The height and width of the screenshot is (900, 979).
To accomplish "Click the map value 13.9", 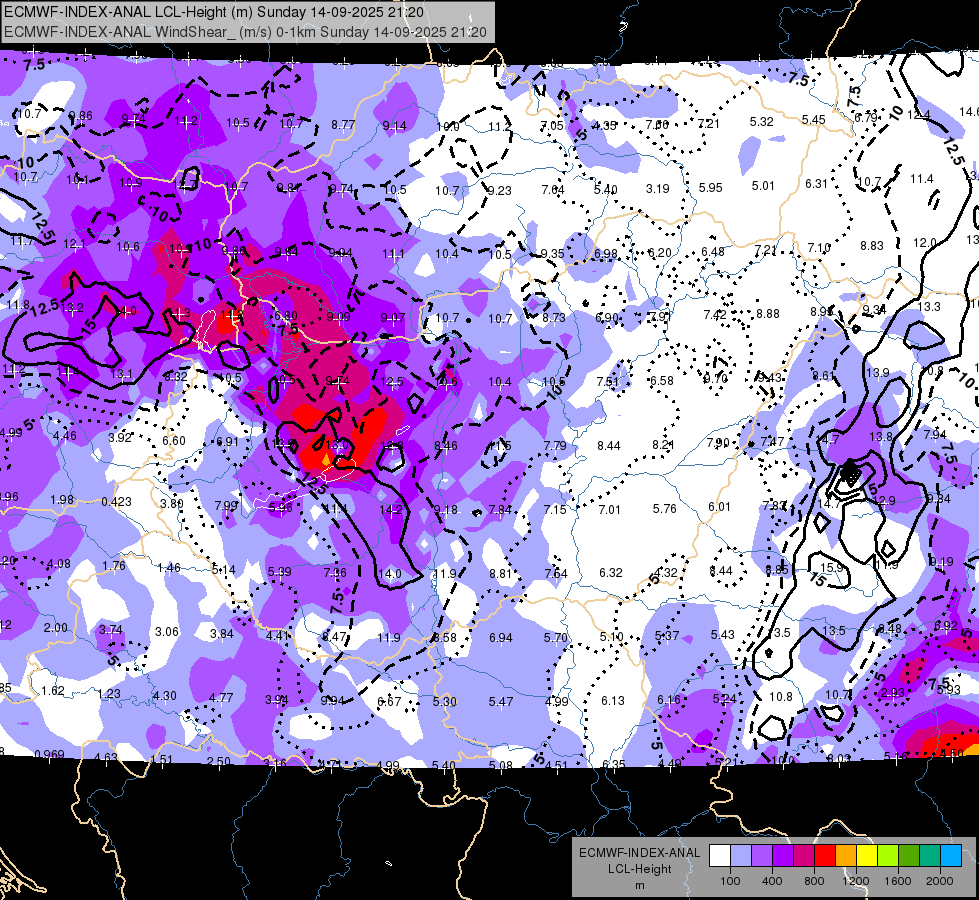I will point(877,372).
